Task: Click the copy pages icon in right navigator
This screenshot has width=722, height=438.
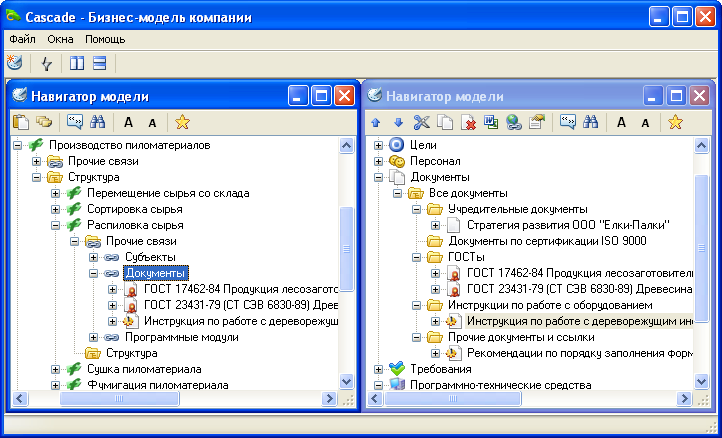Action: 445,122
